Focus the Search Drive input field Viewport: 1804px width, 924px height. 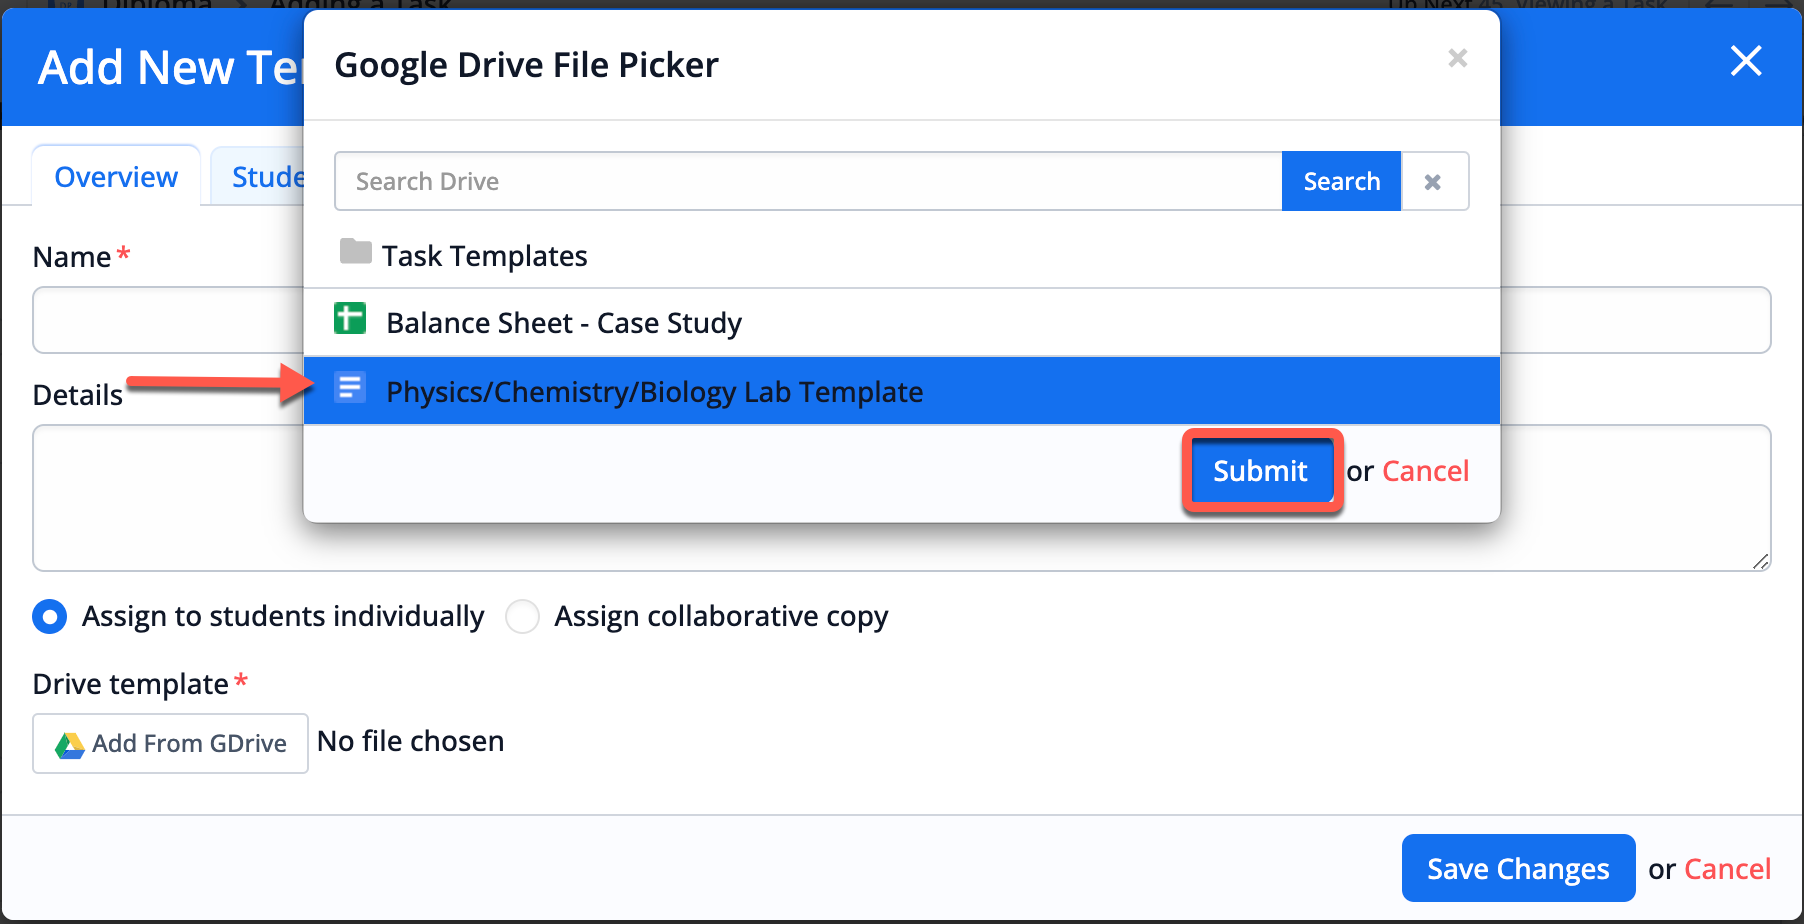pos(808,182)
